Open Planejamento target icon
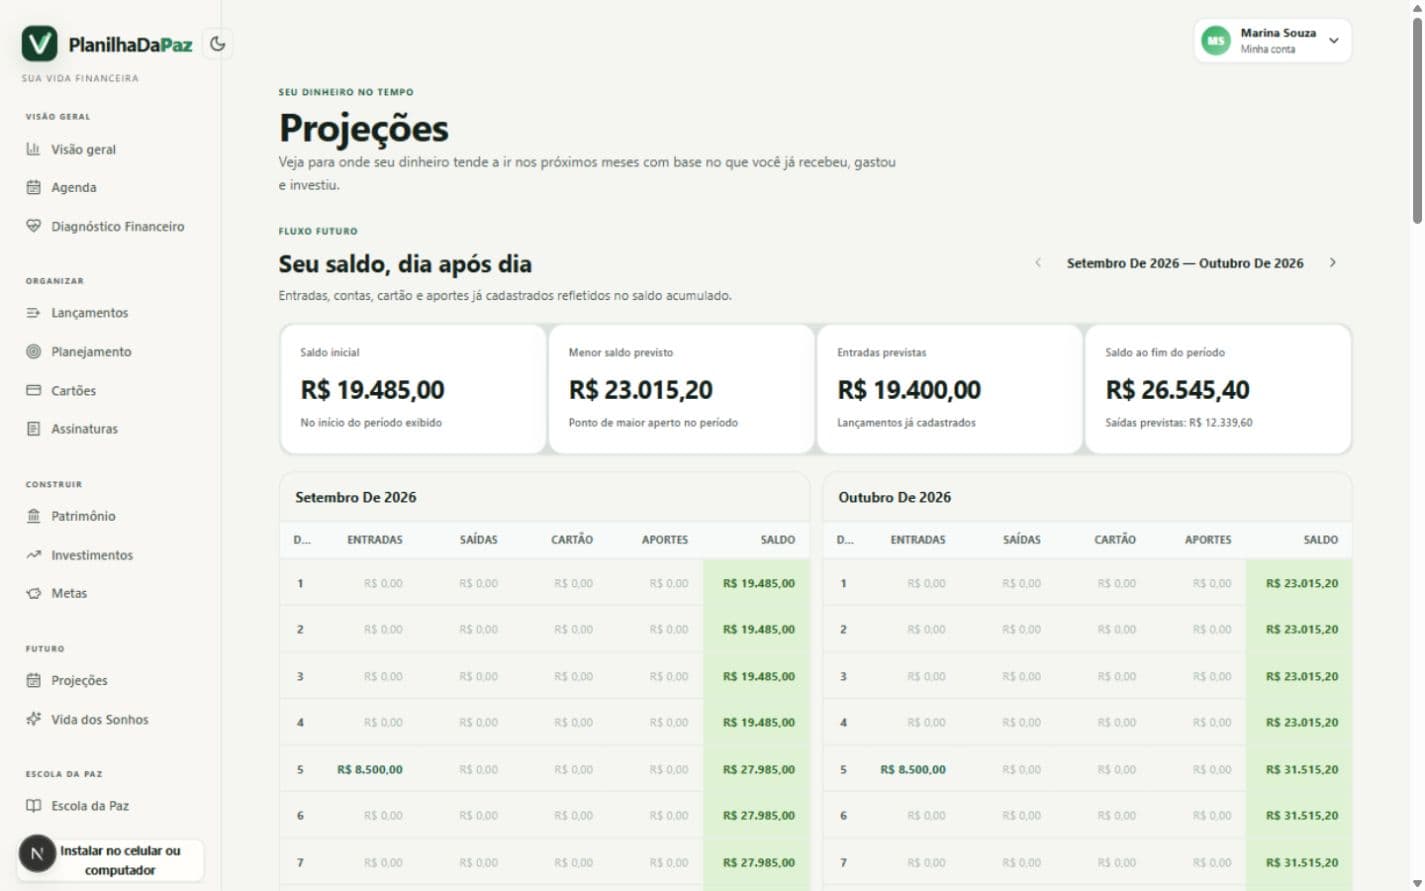This screenshot has height=891, width=1425. point(33,351)
